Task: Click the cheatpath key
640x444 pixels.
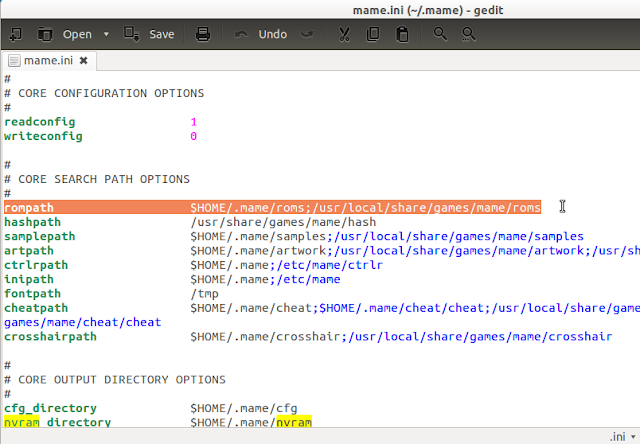Action: point(36,308)
